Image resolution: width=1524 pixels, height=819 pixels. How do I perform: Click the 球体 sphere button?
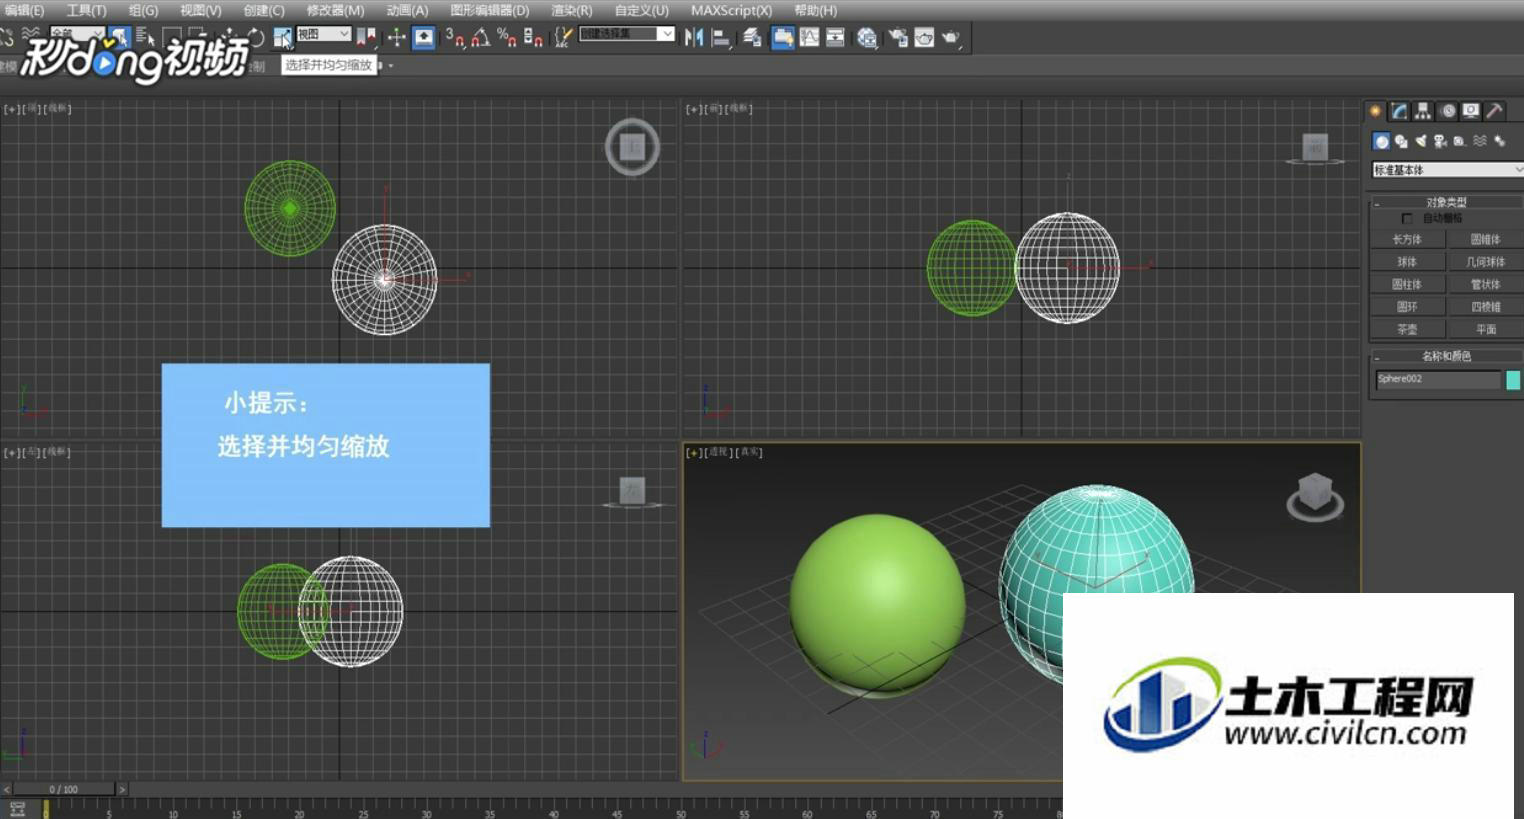point(1407,262)
